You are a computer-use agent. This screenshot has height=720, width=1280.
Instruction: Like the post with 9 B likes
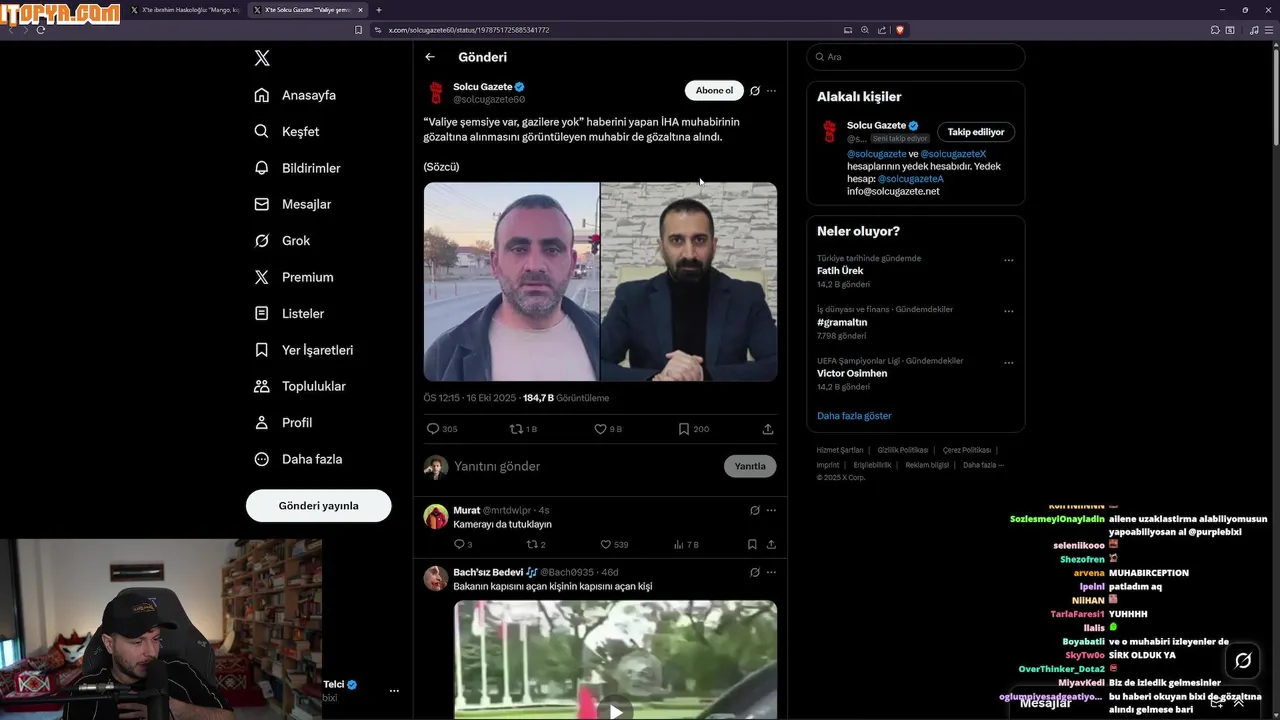click(600, 429)
